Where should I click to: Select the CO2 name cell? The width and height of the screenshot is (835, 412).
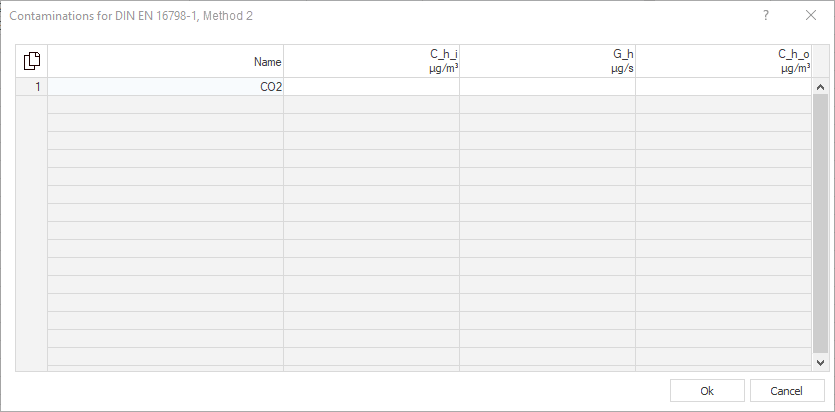[x=166, y=87]
